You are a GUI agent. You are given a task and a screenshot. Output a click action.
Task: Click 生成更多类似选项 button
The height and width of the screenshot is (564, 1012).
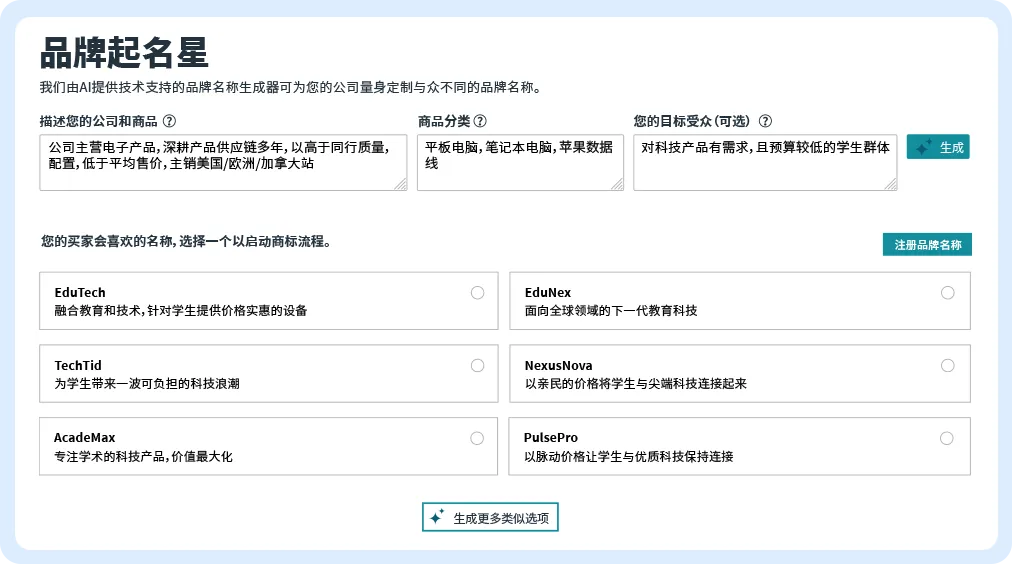coord(490,518)
